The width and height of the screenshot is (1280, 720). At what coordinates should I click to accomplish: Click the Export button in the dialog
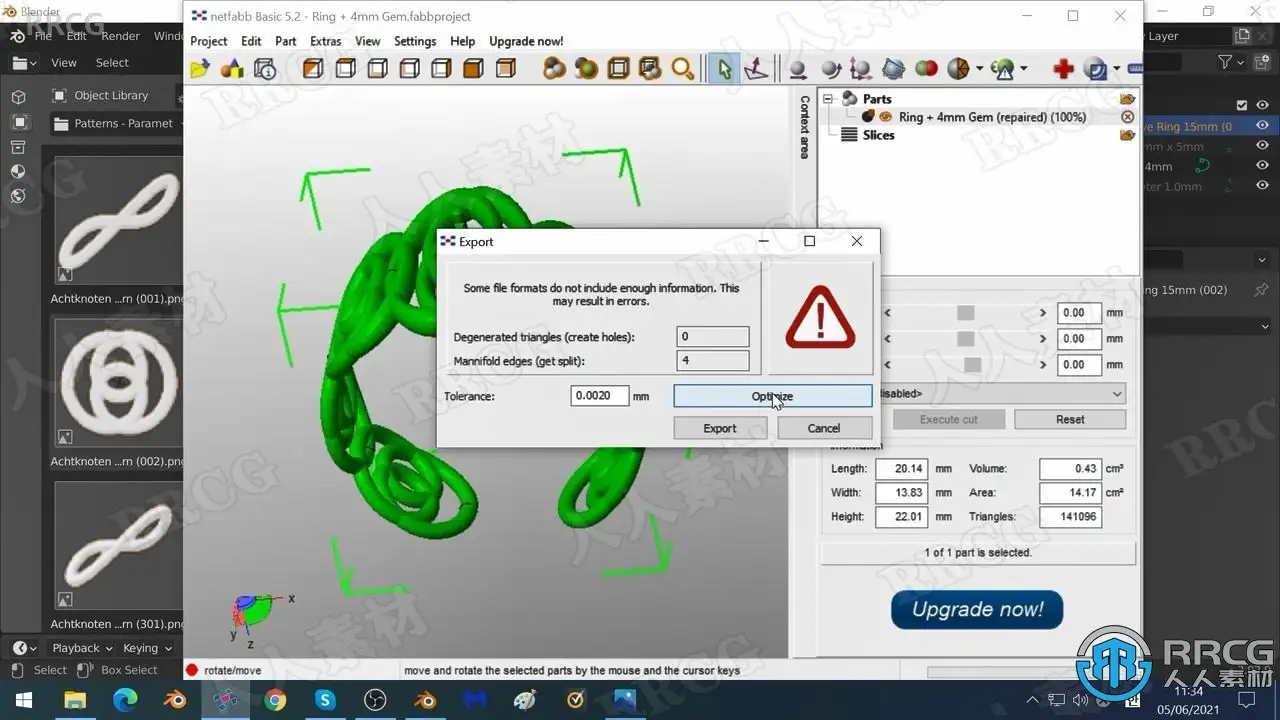720,428
